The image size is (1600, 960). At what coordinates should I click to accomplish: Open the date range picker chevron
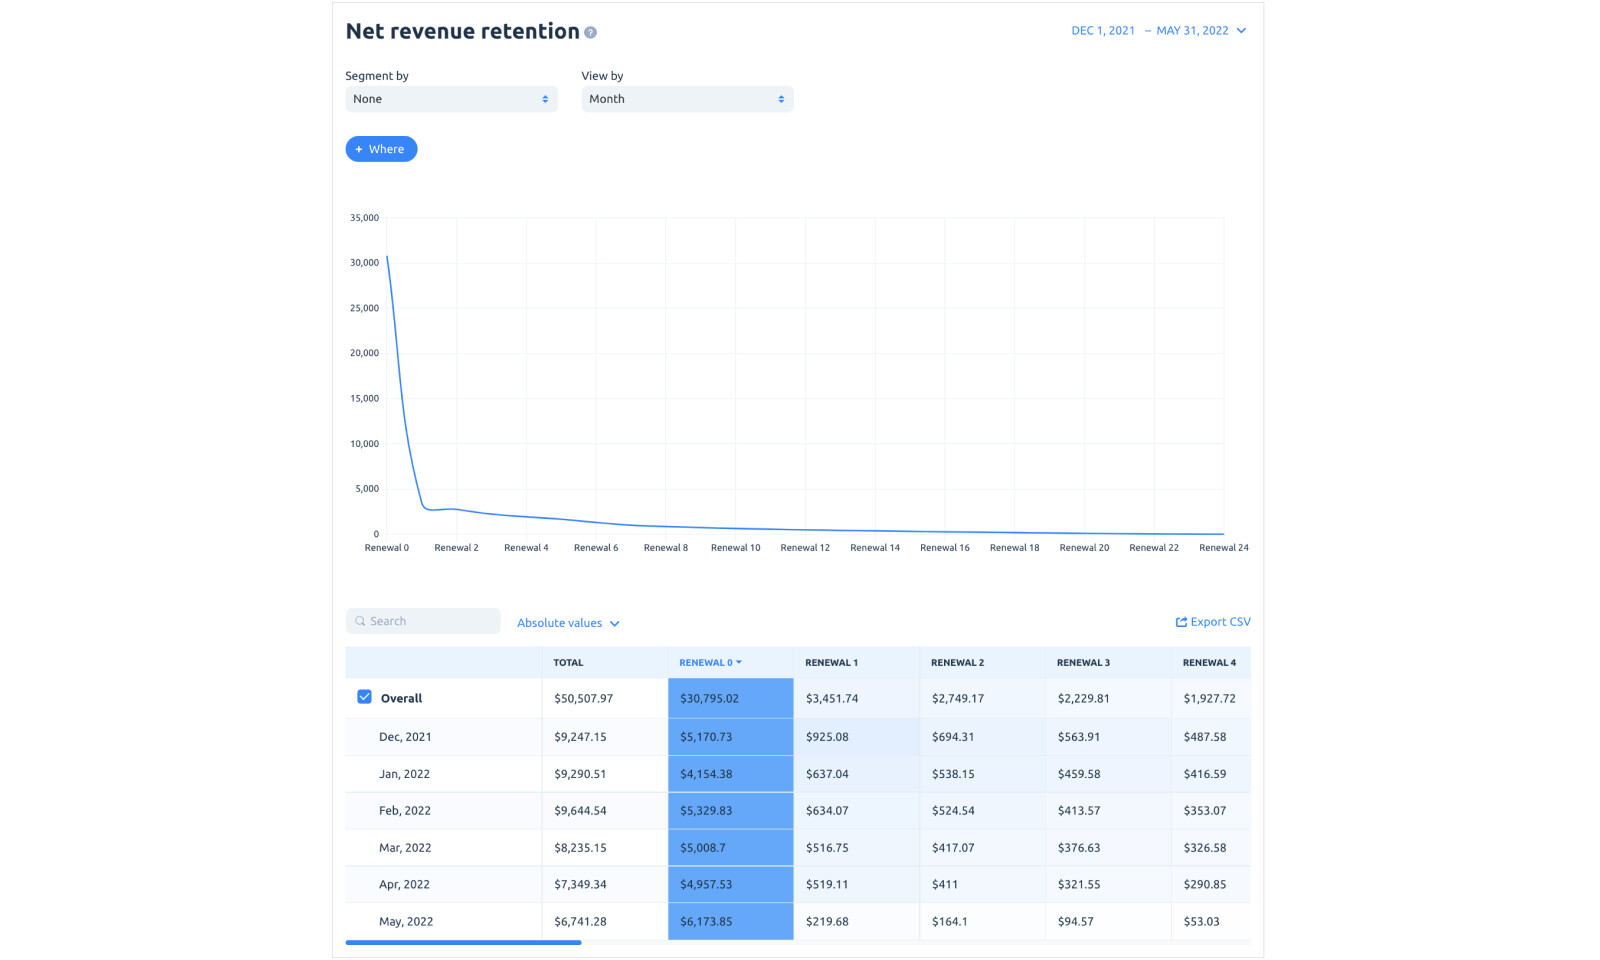tap(1241, 31)
